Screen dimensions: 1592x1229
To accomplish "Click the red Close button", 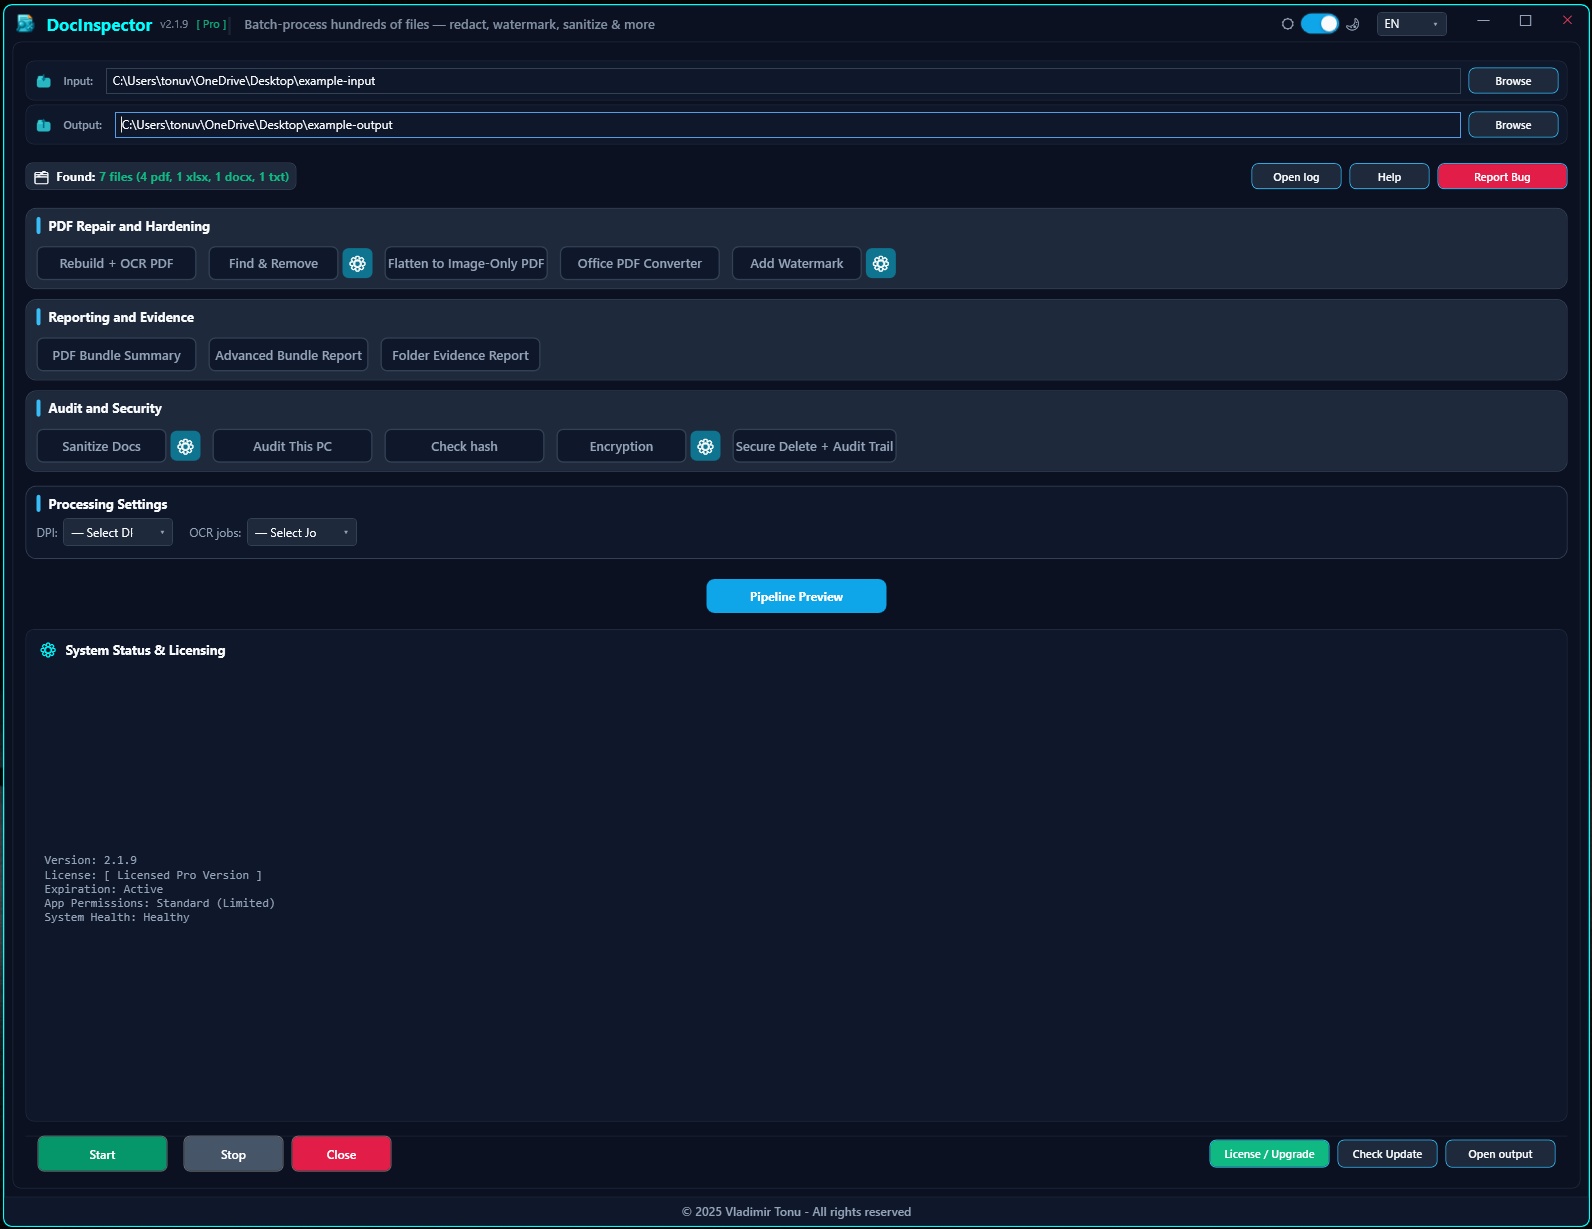I will tap(341, 1154).
